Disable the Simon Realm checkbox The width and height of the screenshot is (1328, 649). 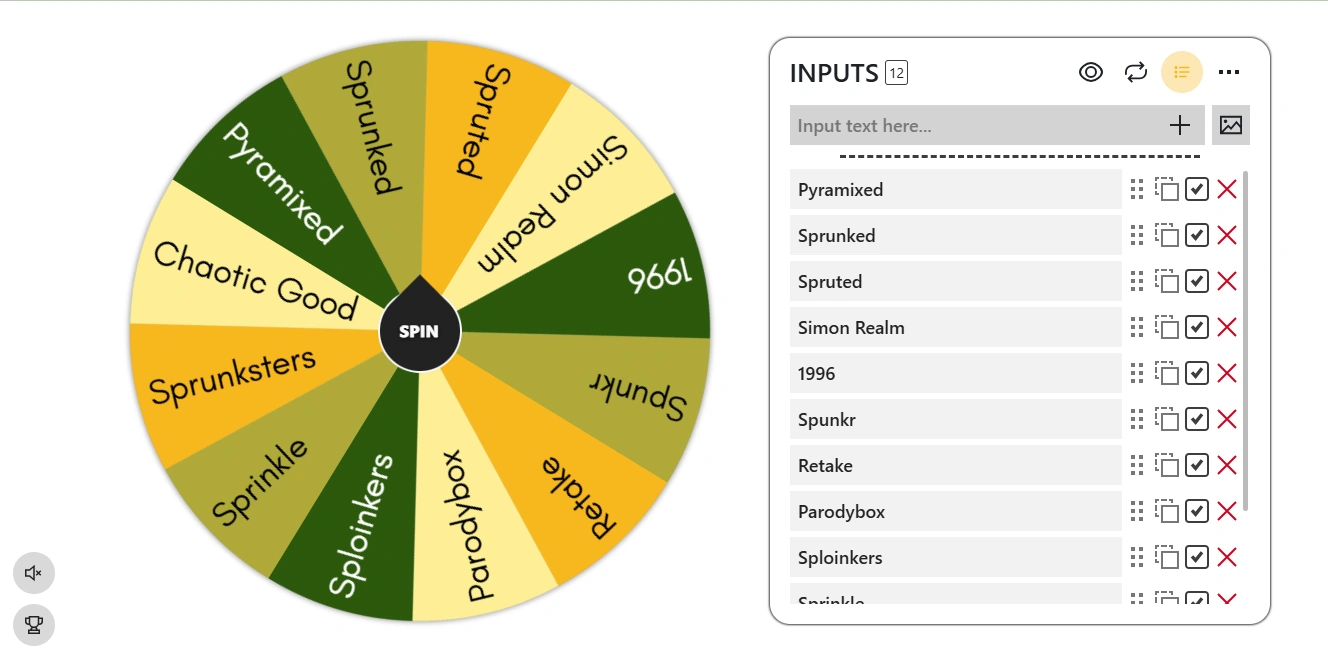1197,327
